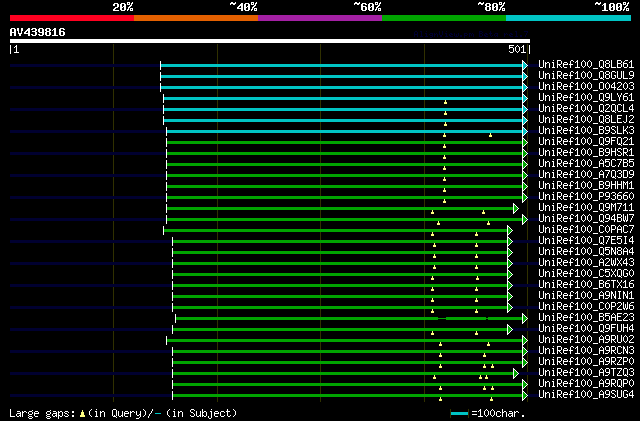Click the arrowhead ending the C5XQG0 alignment bar

[510, 275]
